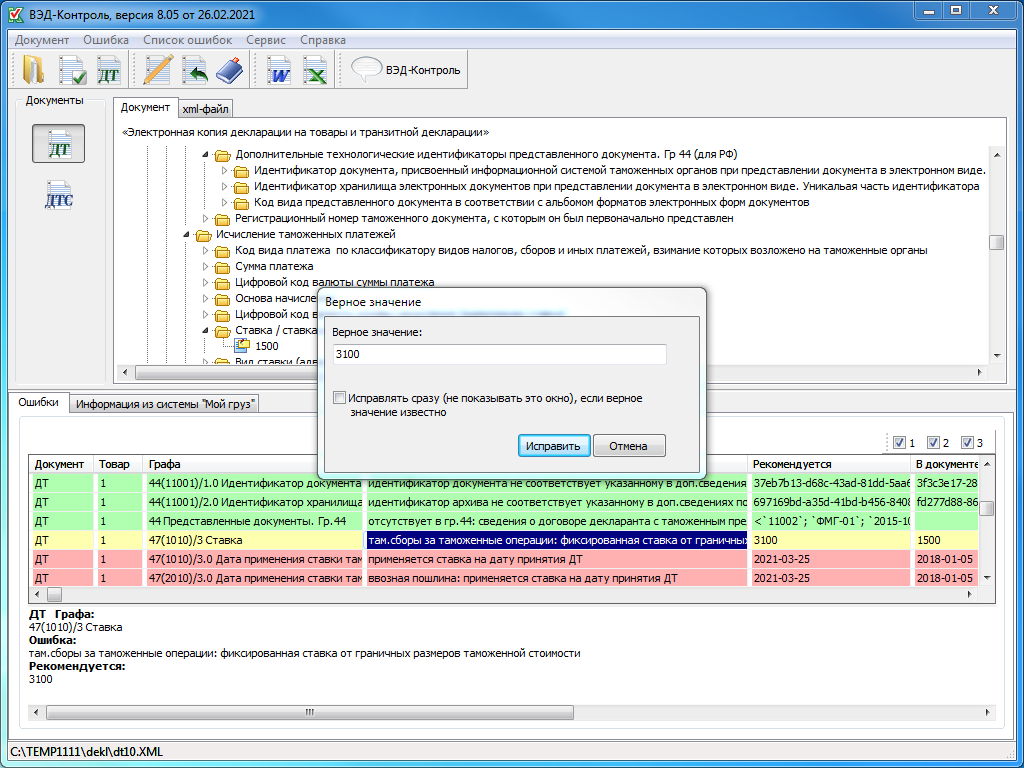Expand 'Сумма платежа' tree node

click(206, 267)
